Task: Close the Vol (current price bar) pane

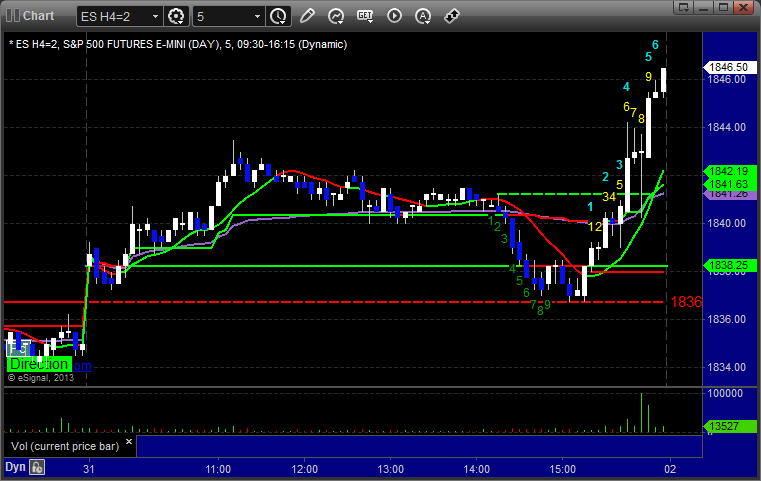Action: (129, 442)
